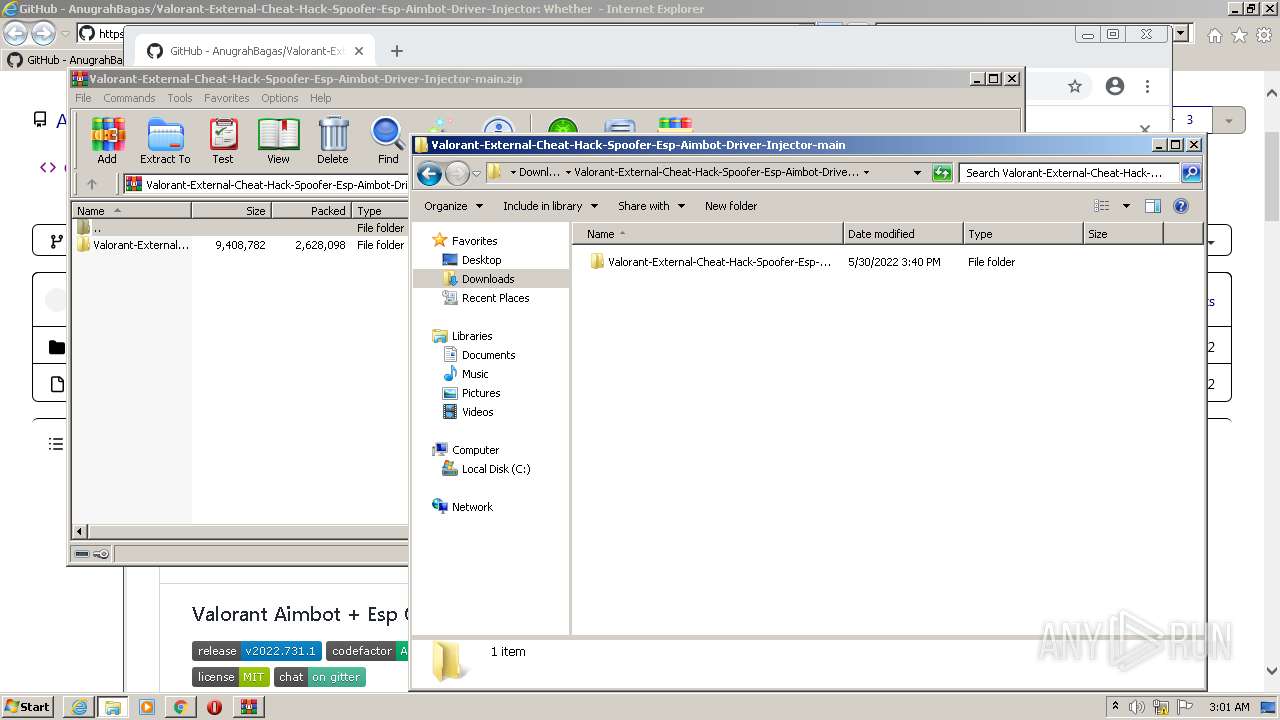The width and height of the screenshot is (1280, 720).
Task: Click Internet Explorer Home icon
Action: [1214, 35]
